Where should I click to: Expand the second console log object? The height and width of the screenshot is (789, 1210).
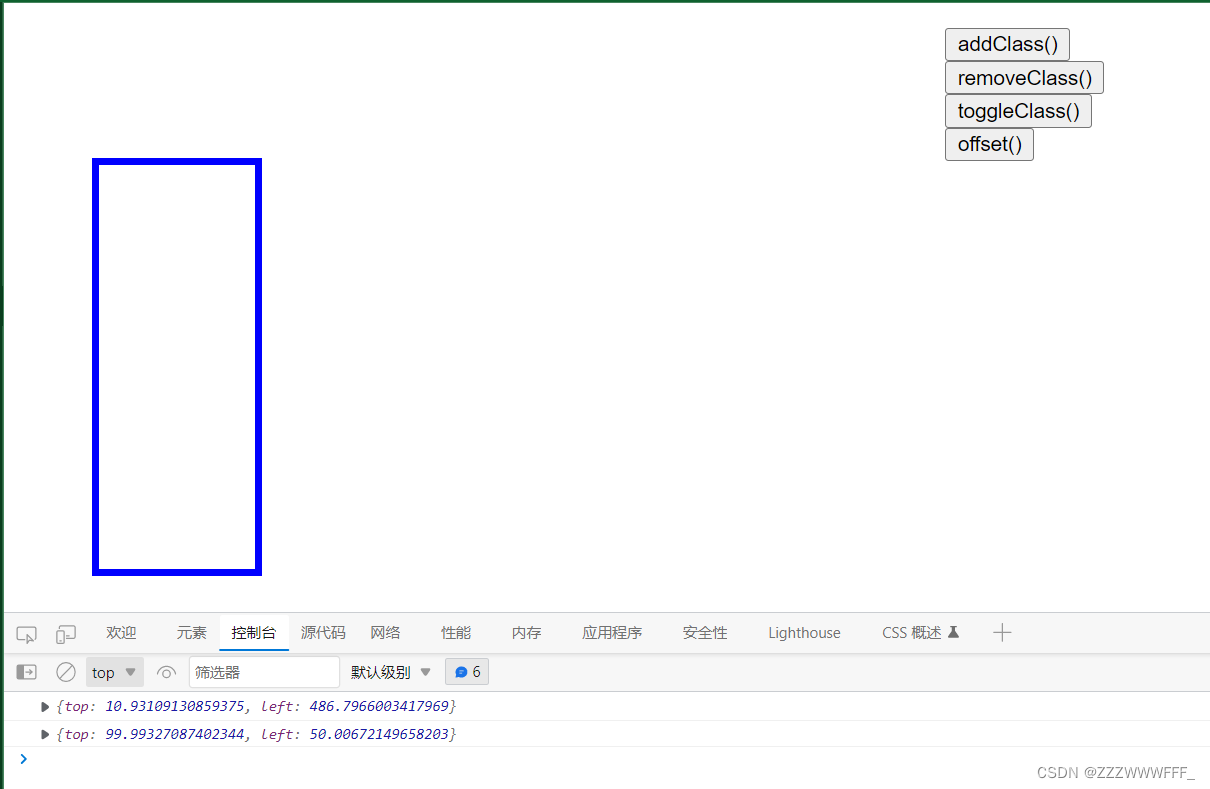tap(44, 733)
